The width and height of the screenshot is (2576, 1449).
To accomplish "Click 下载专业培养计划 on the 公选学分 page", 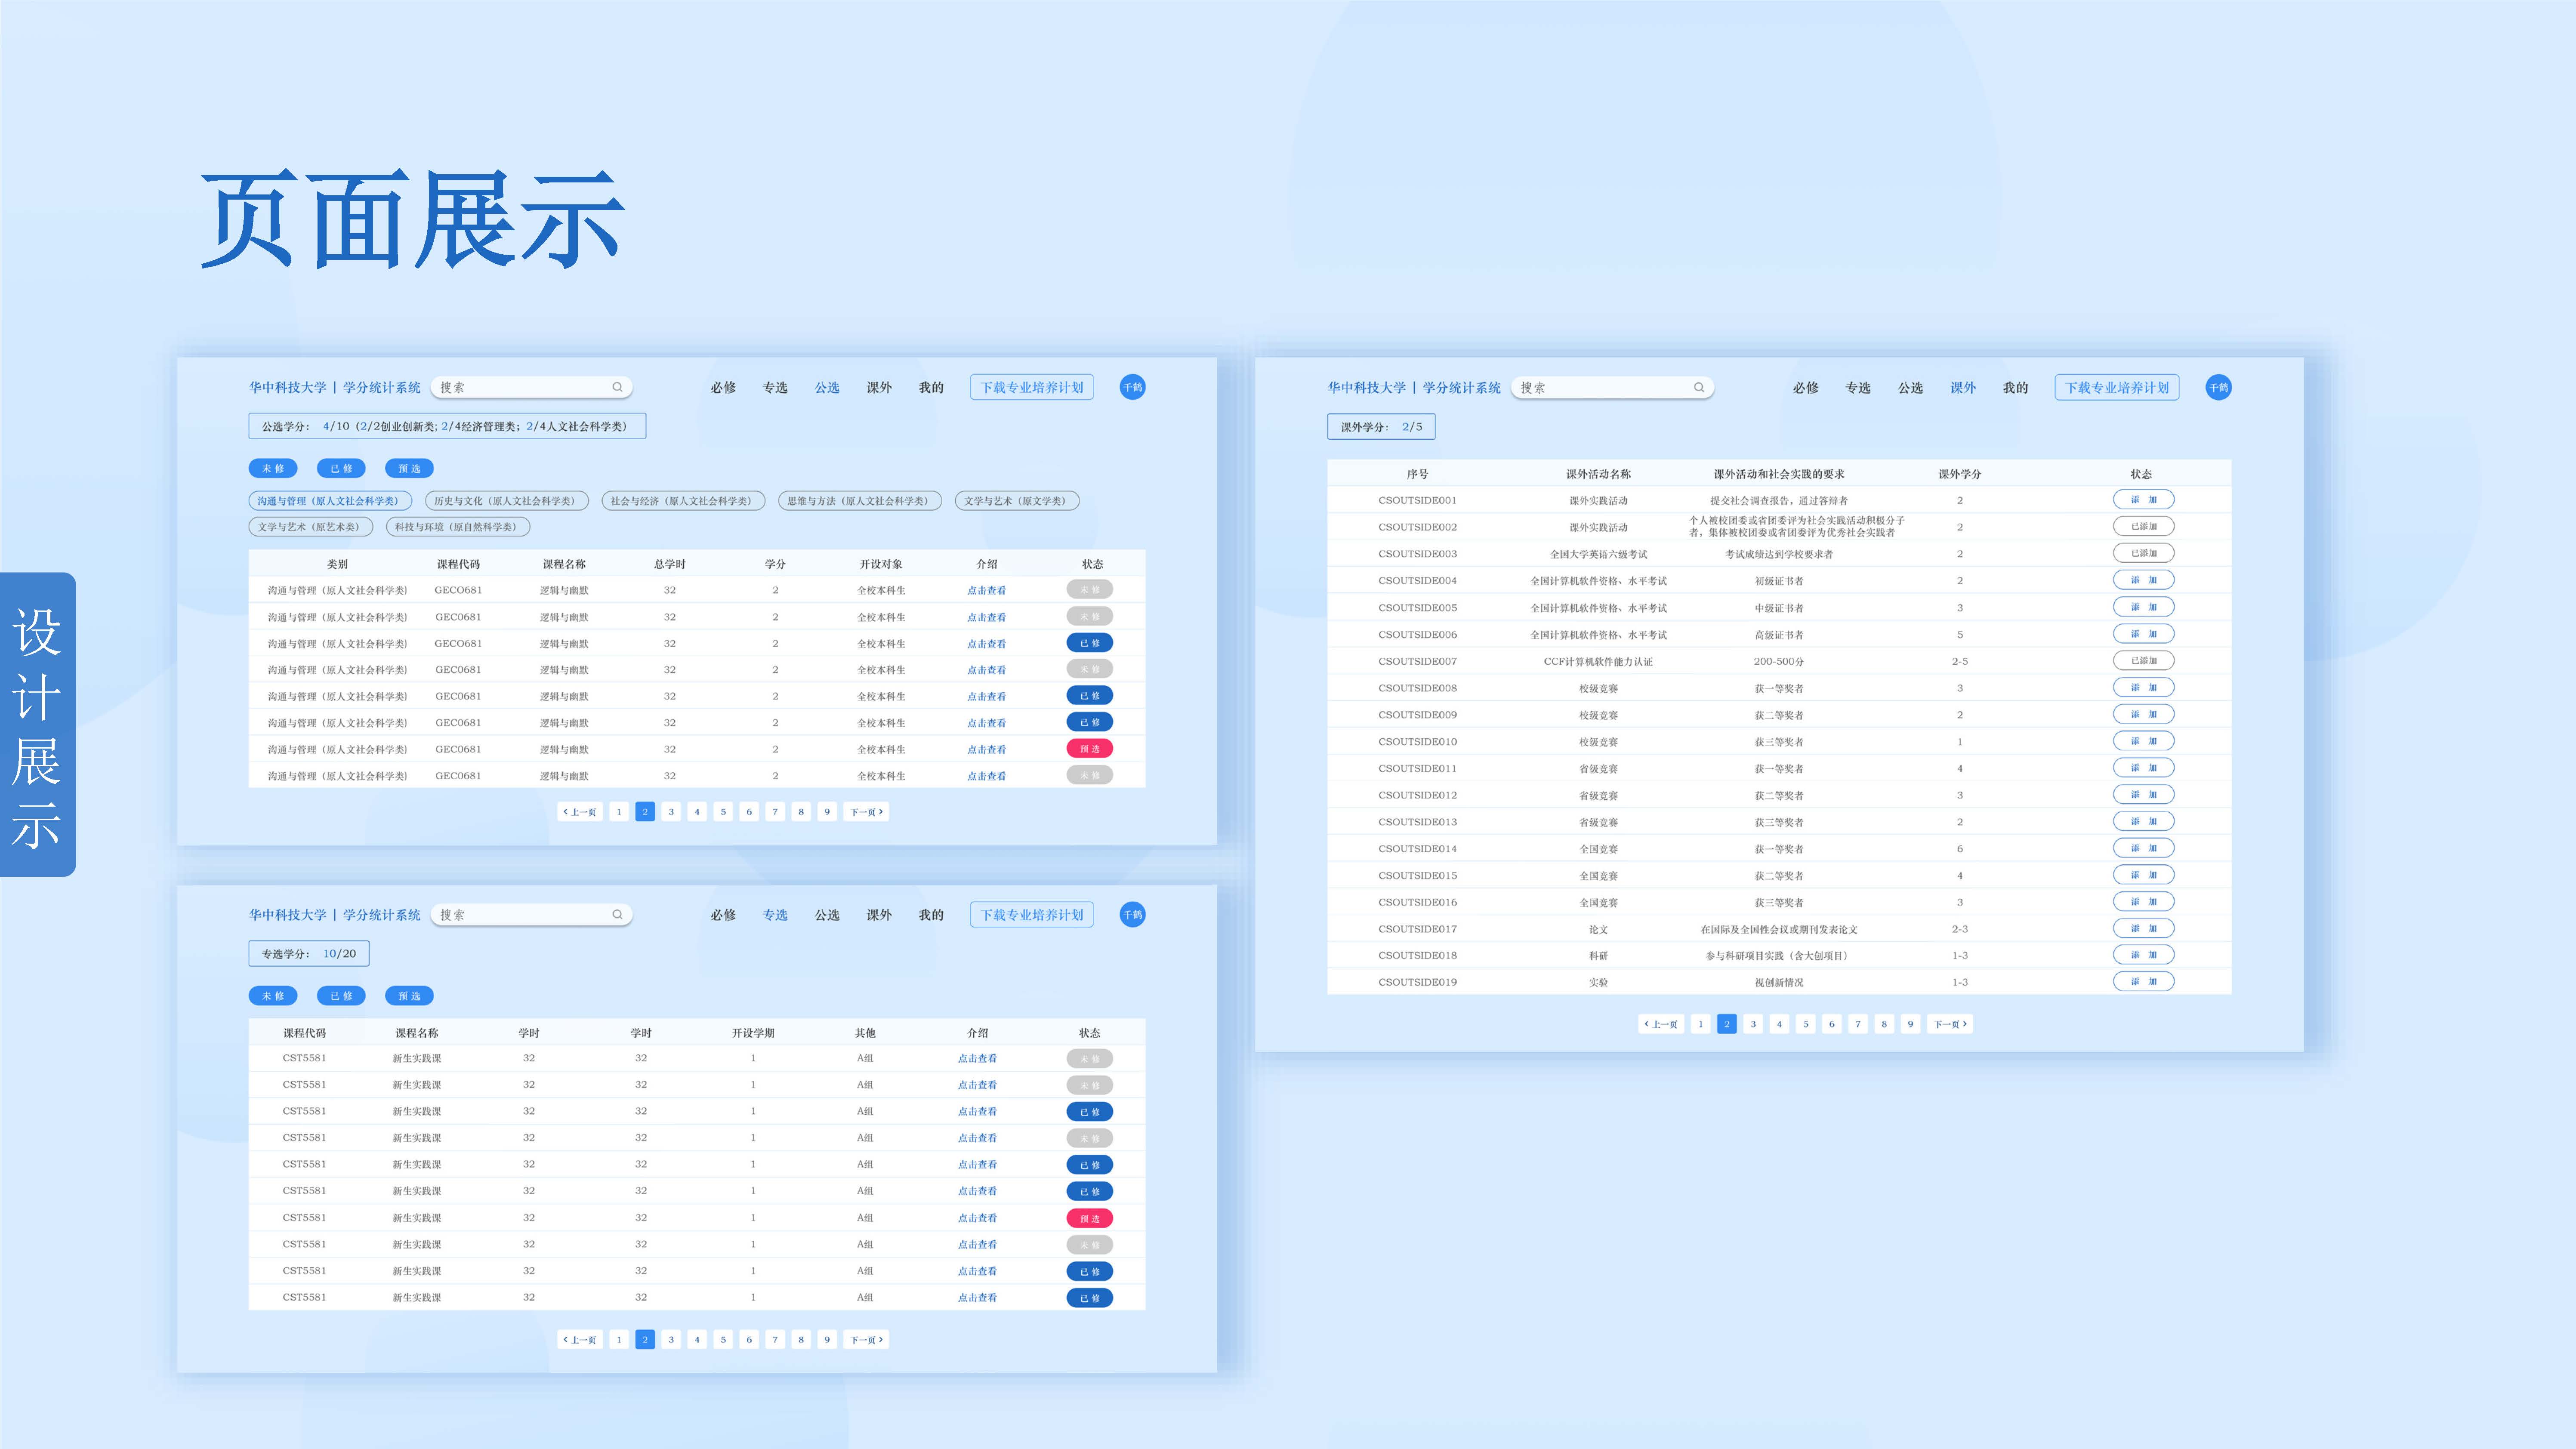I will (1032, 387).
